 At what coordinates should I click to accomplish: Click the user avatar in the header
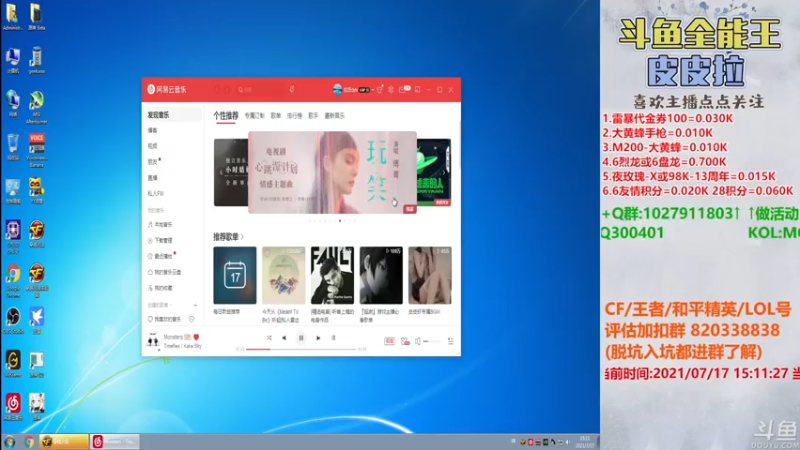pos(337,89)
